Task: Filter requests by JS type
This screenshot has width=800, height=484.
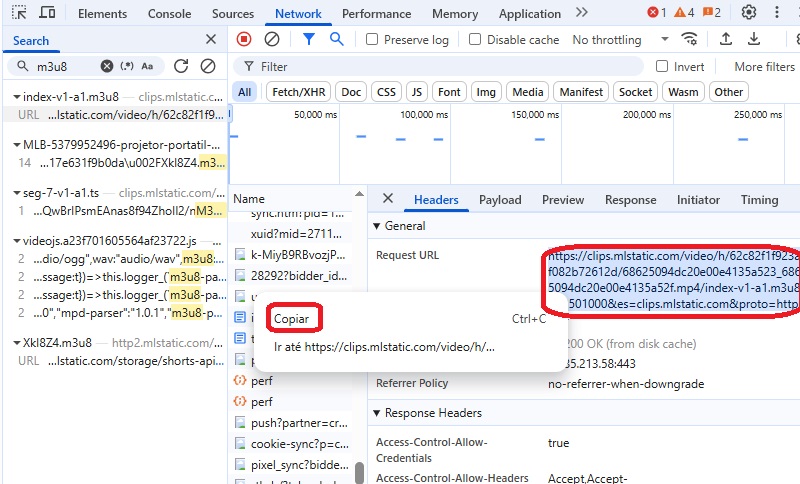Action: click(417, 92)
